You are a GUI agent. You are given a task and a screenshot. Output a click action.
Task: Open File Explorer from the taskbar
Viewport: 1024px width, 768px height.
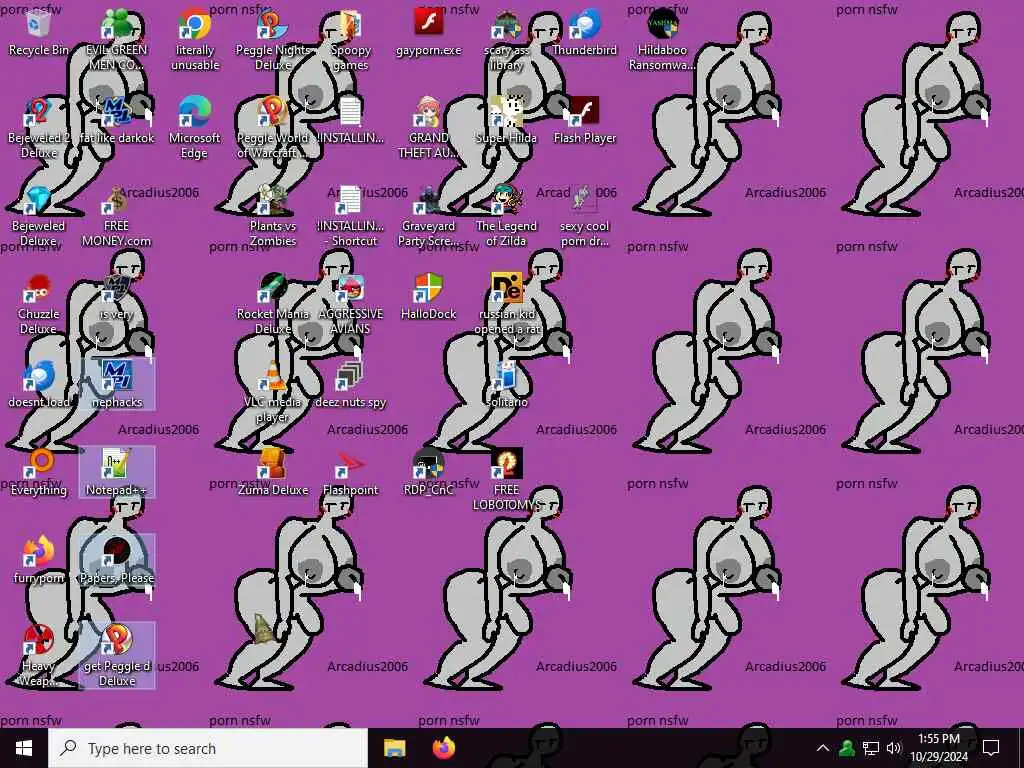[x=394, y=748]
